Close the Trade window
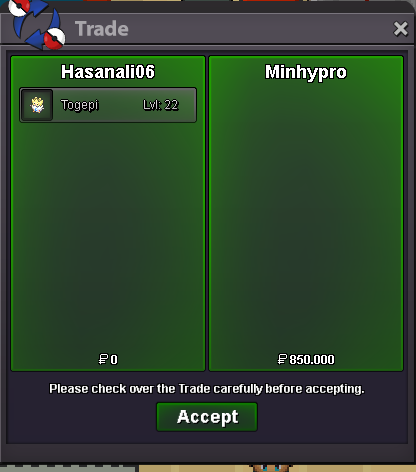This screenshot has width=416, height=472. point(400,29)
